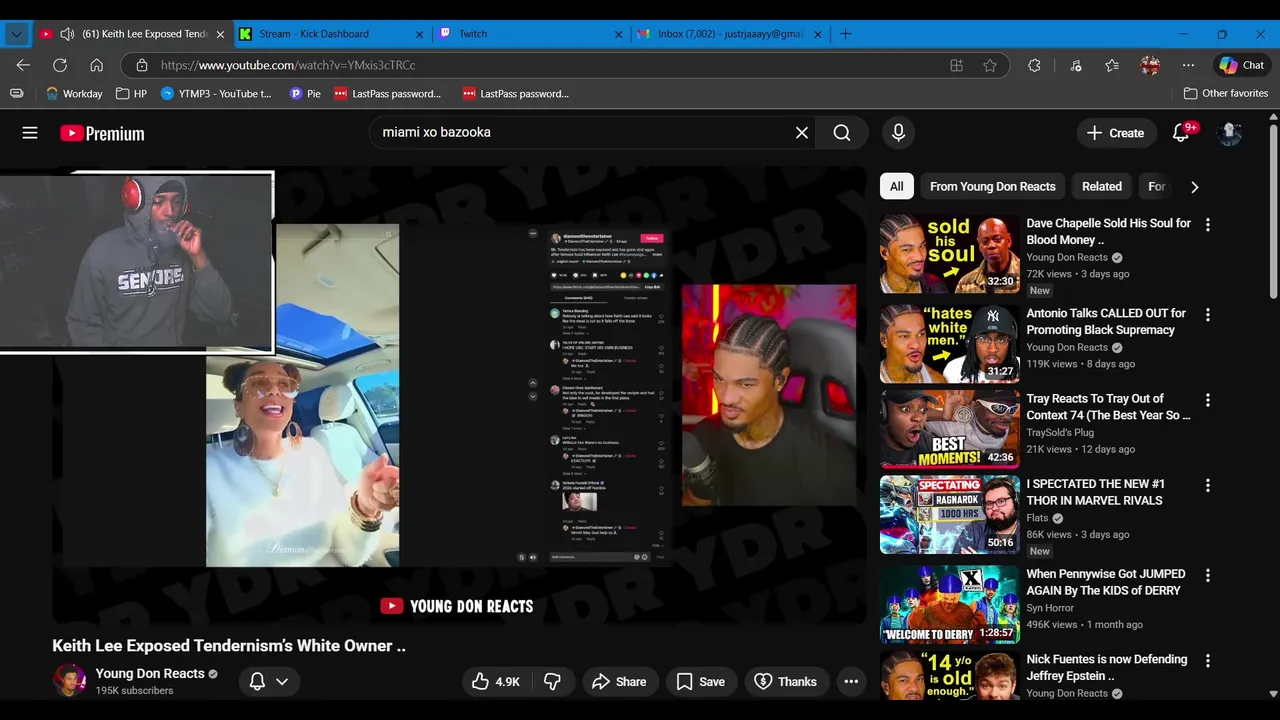Open the Favorites hub icon
The width and height of the screenshot is (1280, 720).
pyautogui.click(x=1112, y=65)
